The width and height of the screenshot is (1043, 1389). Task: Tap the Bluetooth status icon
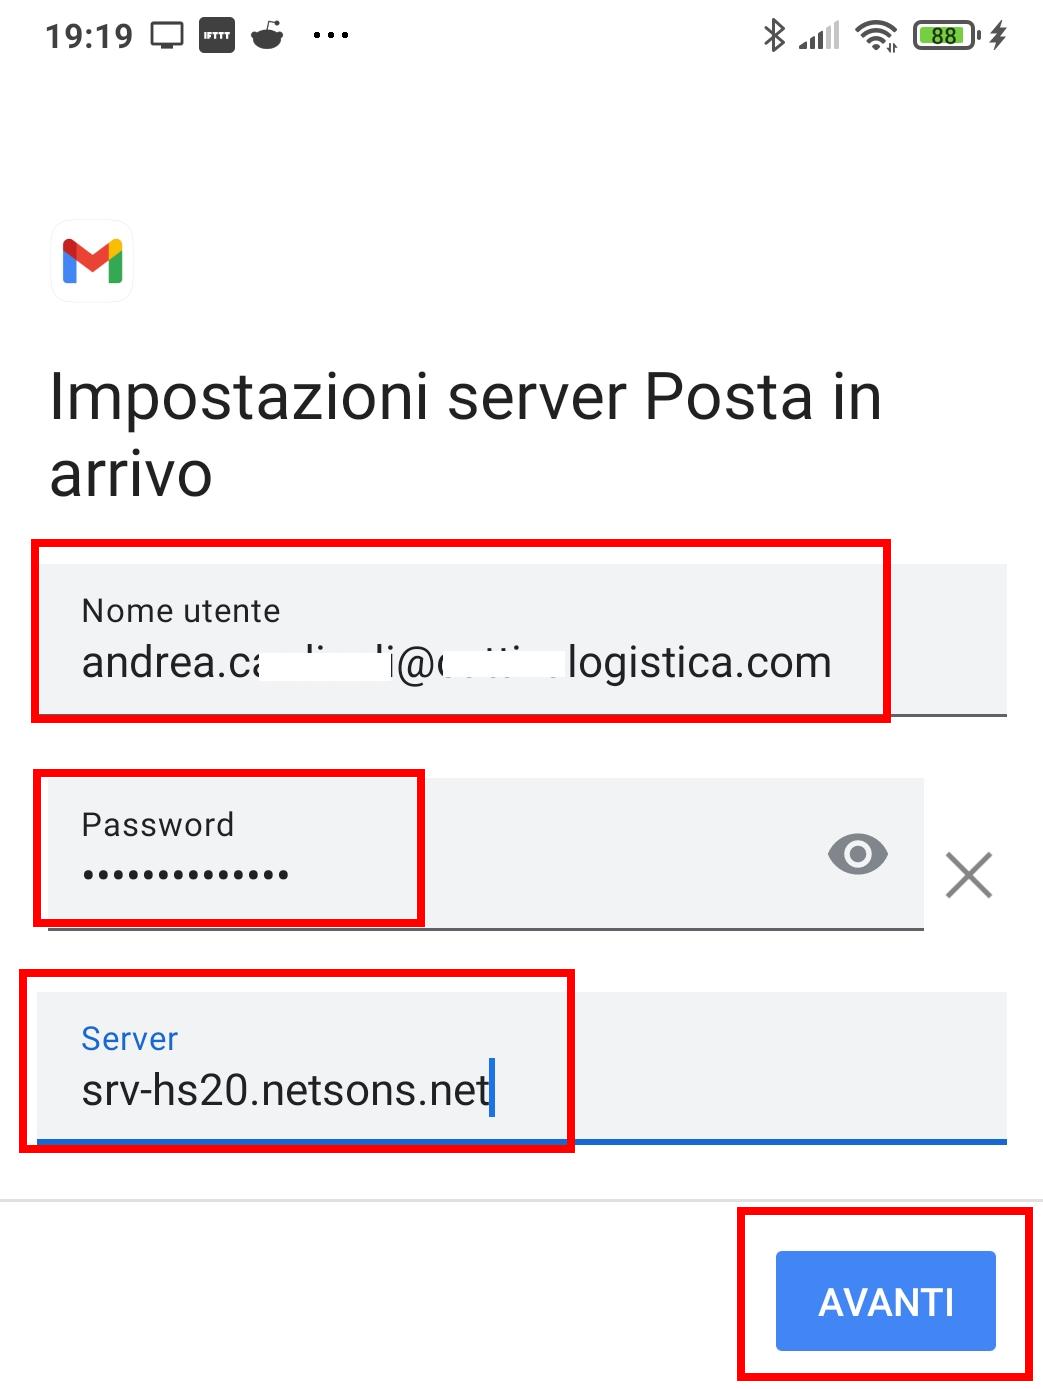[774, 36]
